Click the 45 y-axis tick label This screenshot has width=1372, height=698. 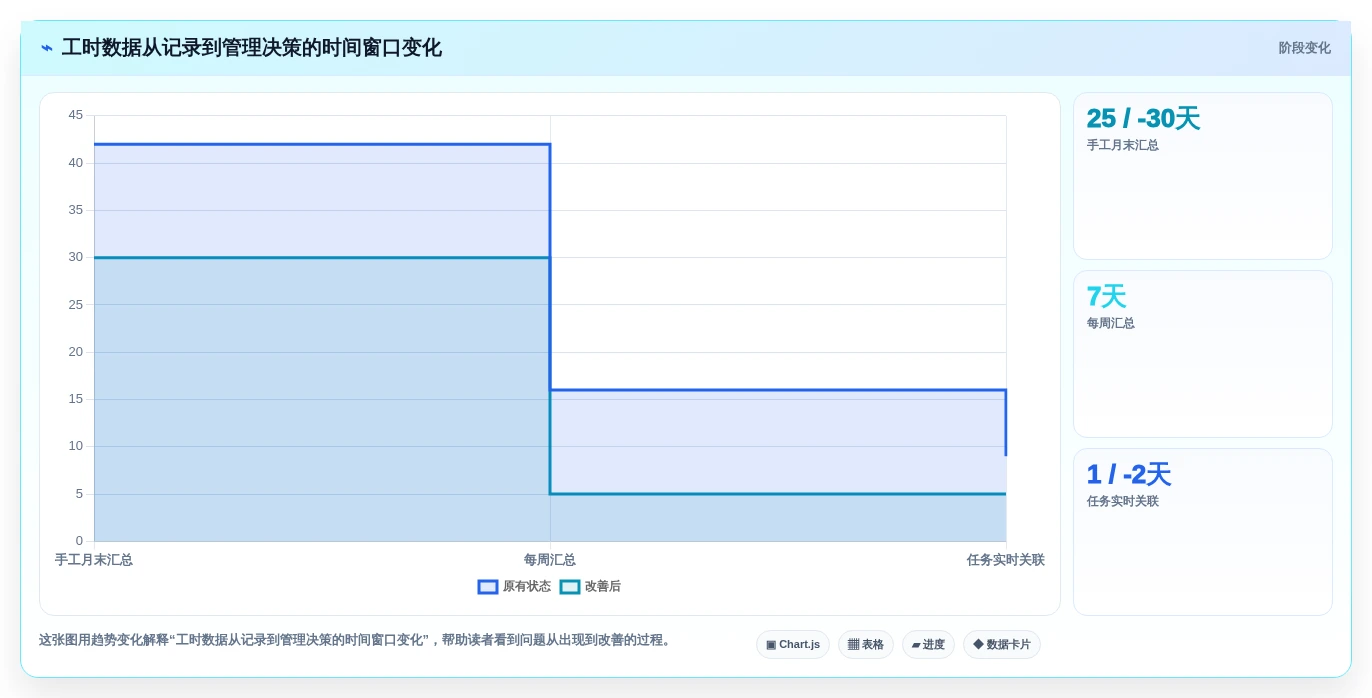coord(76,115)
